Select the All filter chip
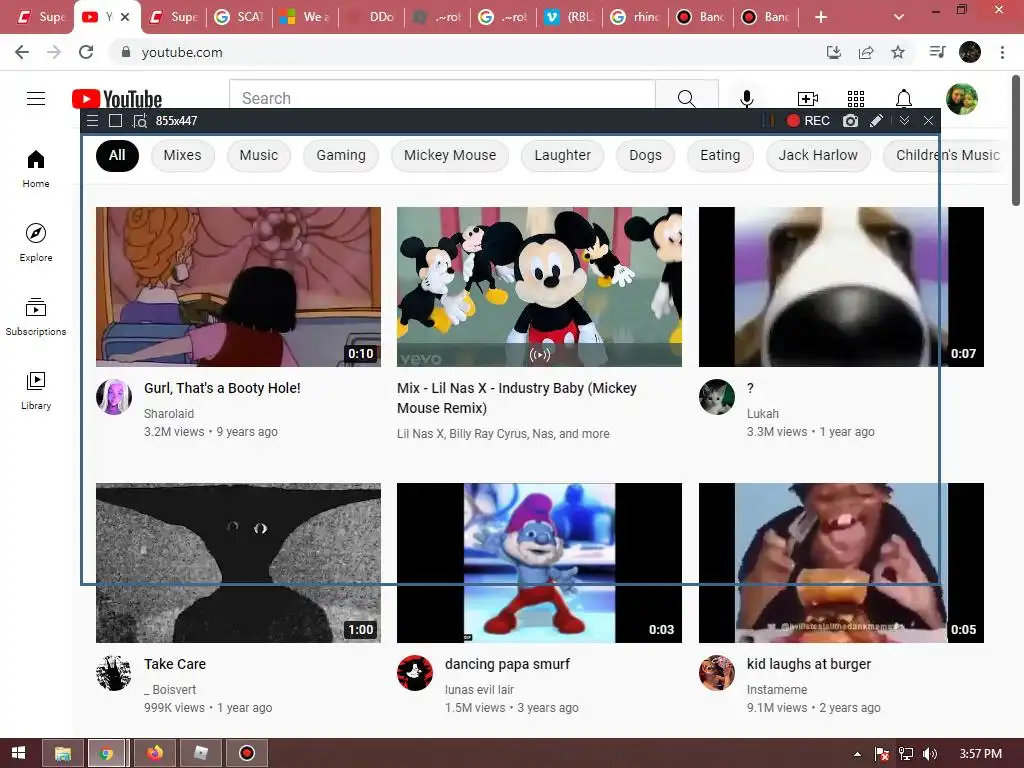 point(118,155)
